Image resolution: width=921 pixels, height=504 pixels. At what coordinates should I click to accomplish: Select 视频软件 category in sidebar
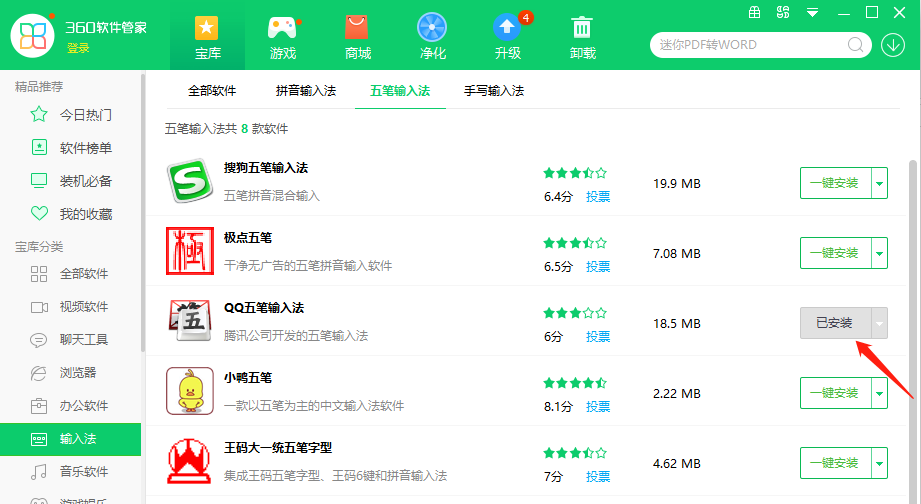pos(70,307)
